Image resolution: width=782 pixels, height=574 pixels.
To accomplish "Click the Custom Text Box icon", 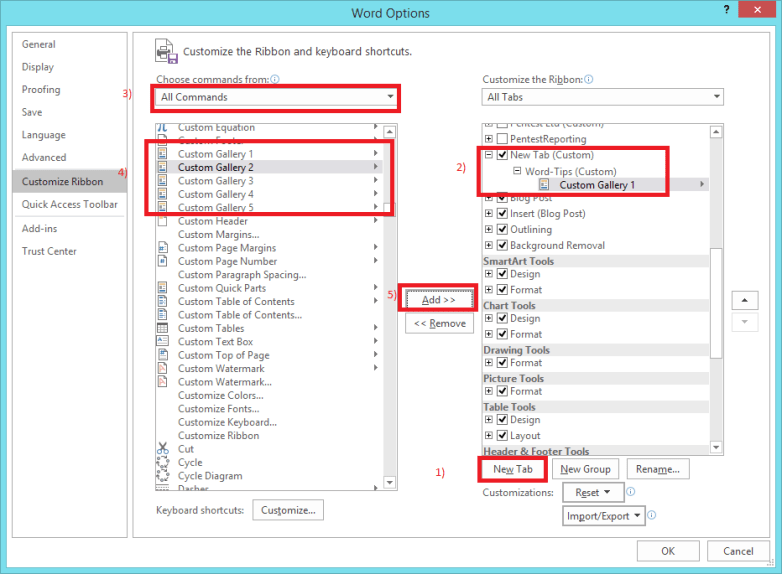I will point(162,341).
